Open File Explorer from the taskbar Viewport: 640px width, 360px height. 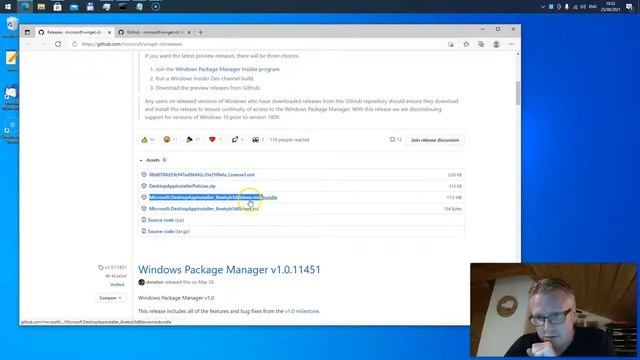[41, 7]
